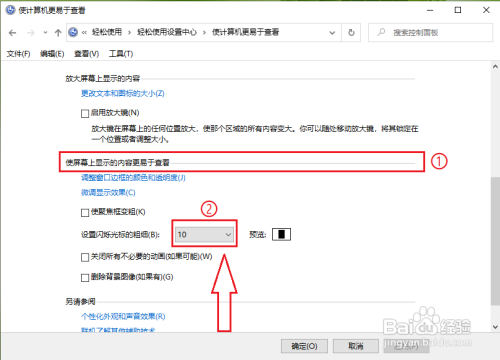This screenshot has height=360, width=500.
Task: Open the 查看(V) menu
Action: click(86, 54)
